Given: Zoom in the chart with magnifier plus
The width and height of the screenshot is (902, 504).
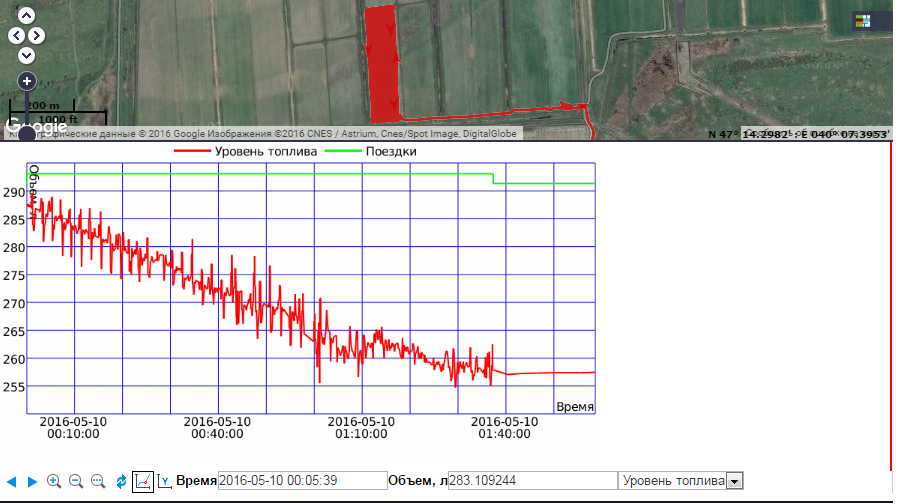Looking at the screenshot, I should [x=54, y=481].
